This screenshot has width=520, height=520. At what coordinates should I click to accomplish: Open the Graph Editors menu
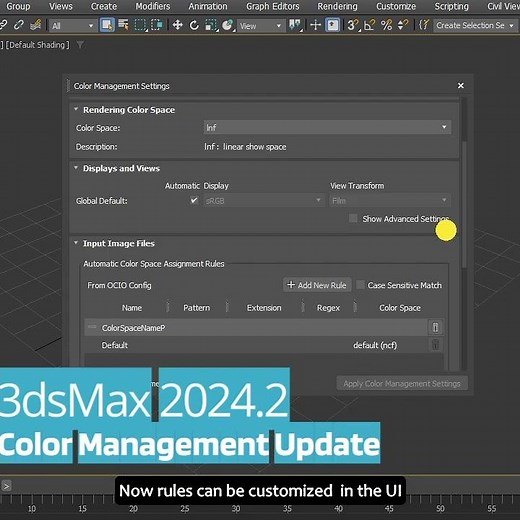click(273, 6)
